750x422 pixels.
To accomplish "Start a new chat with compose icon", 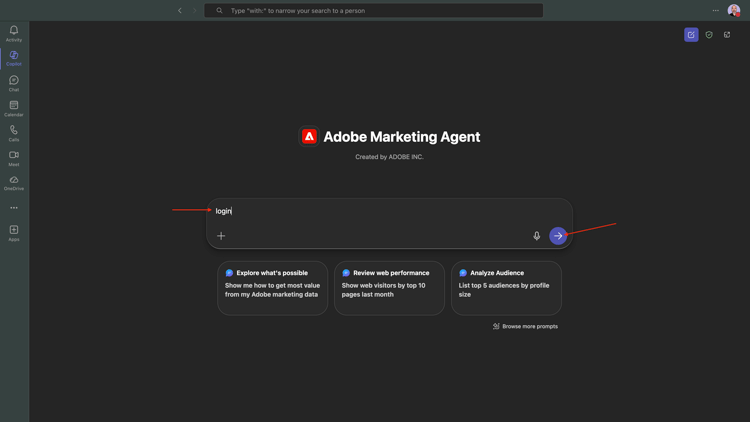I will click(x=691, y=34).
